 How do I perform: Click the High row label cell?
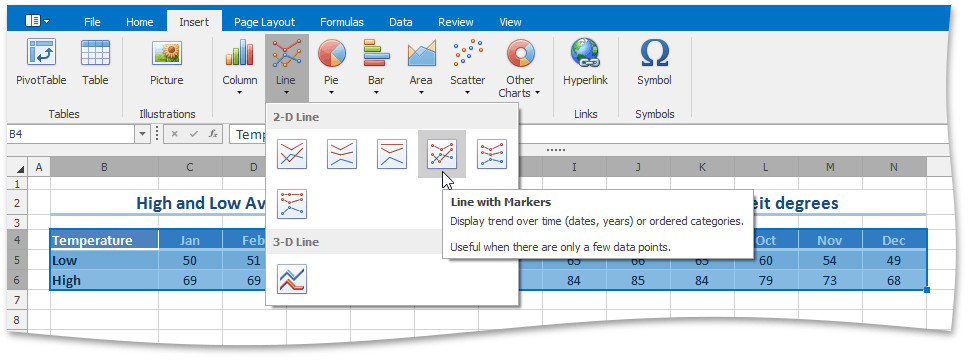click(104, 280)
